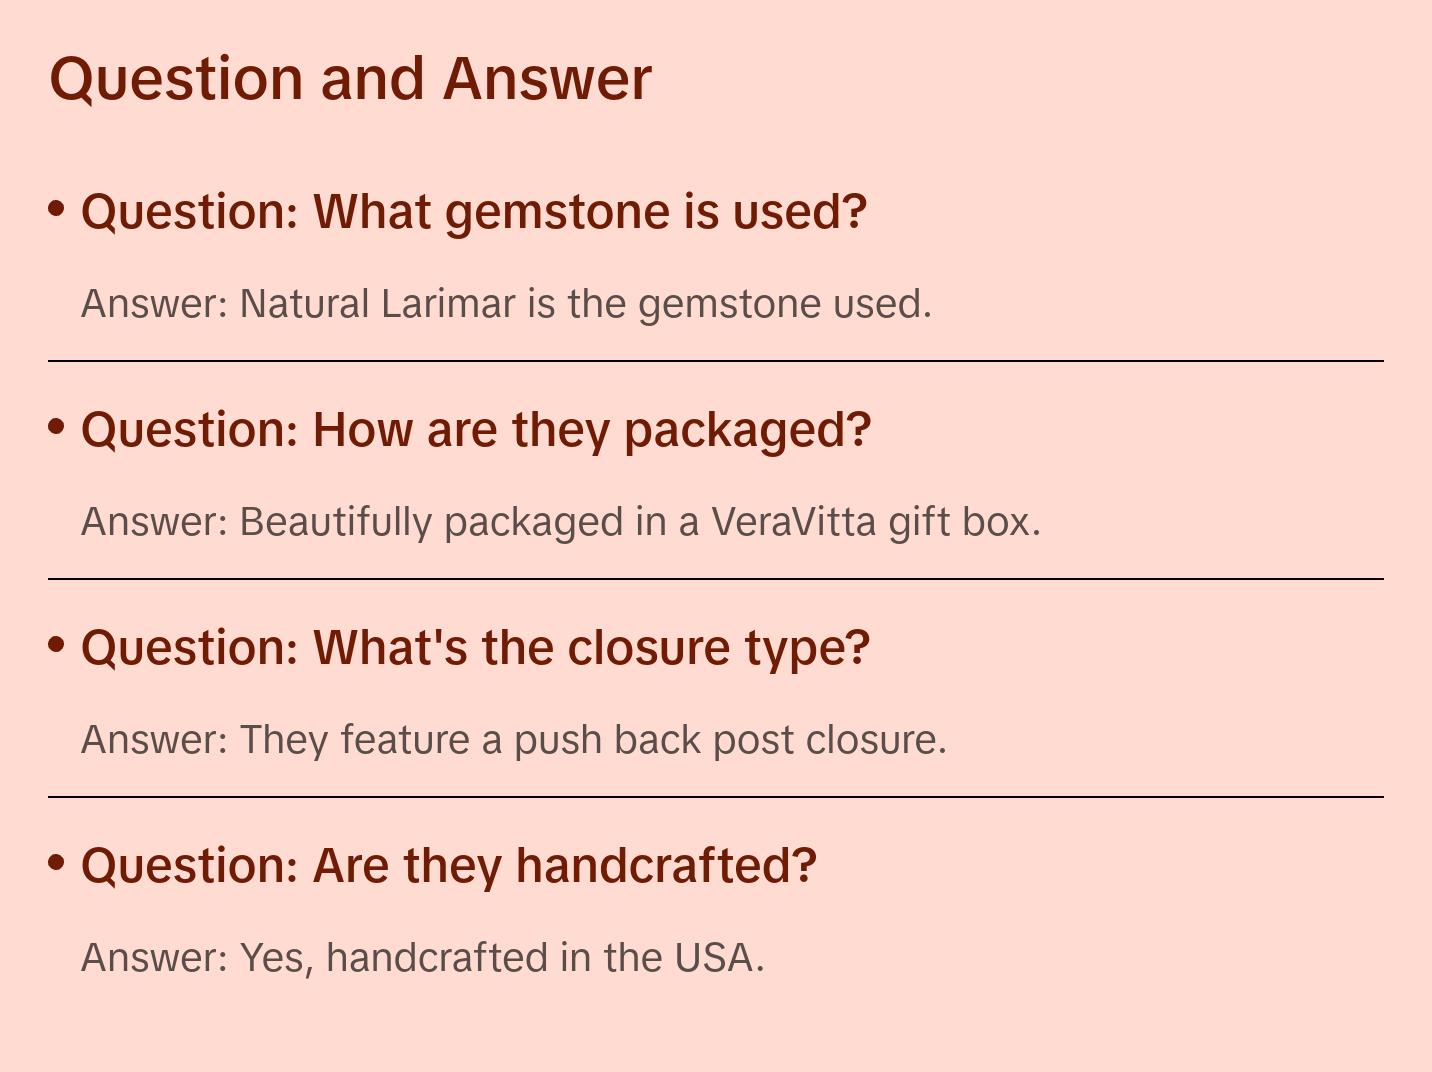Expand the "How are they packaged?" question
Viewport: 1432px width, 1072px height.
[476, 429]
